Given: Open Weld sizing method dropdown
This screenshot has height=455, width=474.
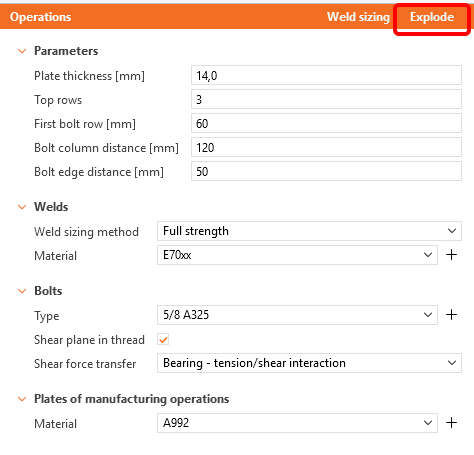Looking at the screenshot, I should point(309,231).
